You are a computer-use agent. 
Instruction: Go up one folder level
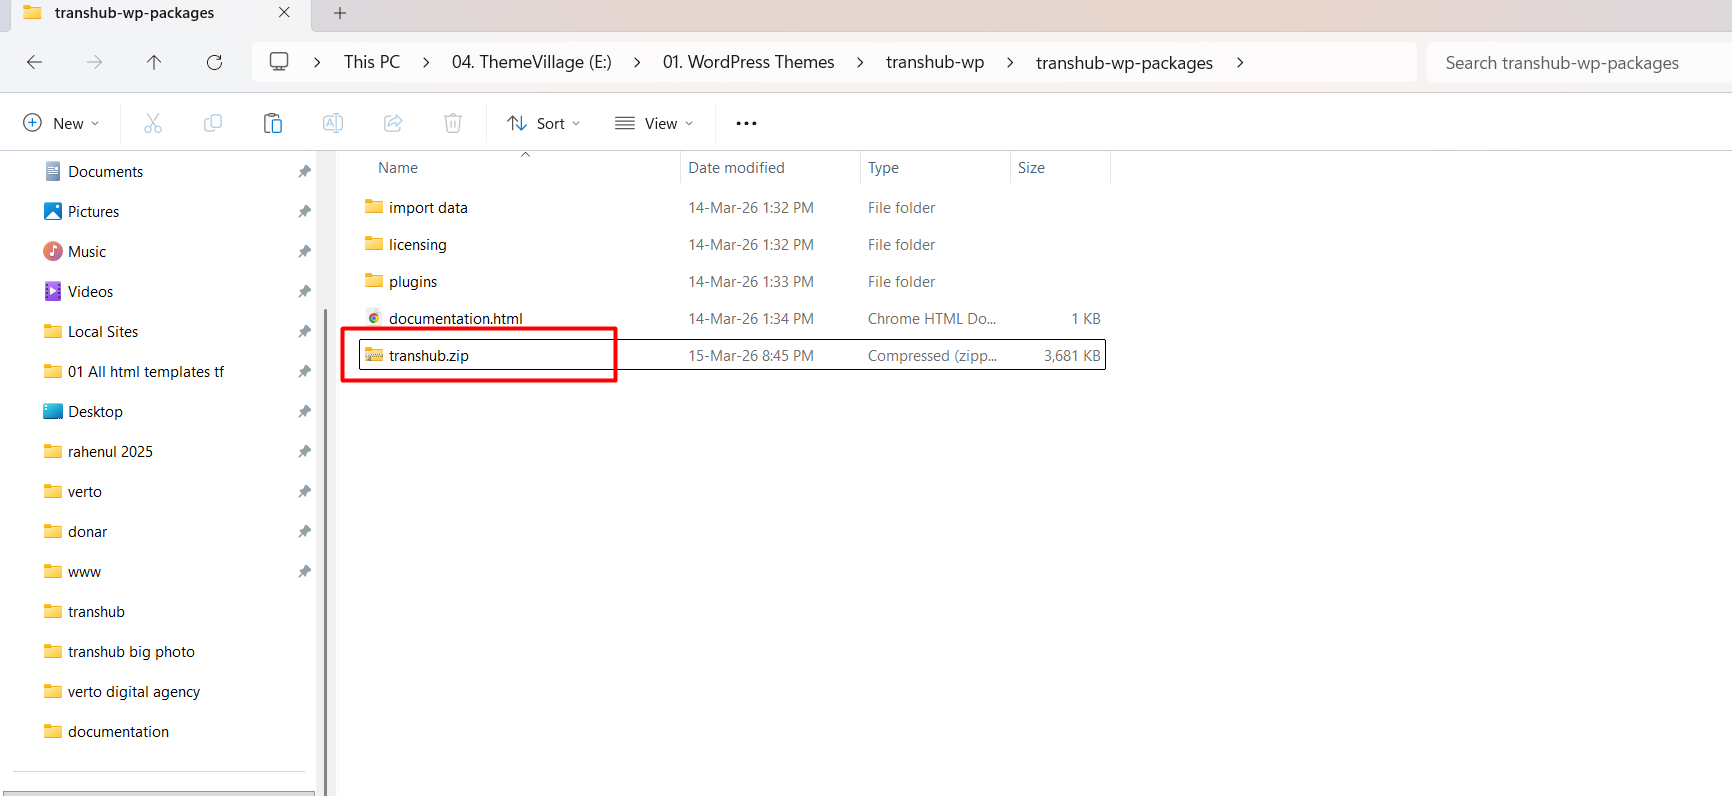click(x=154, y=62)
